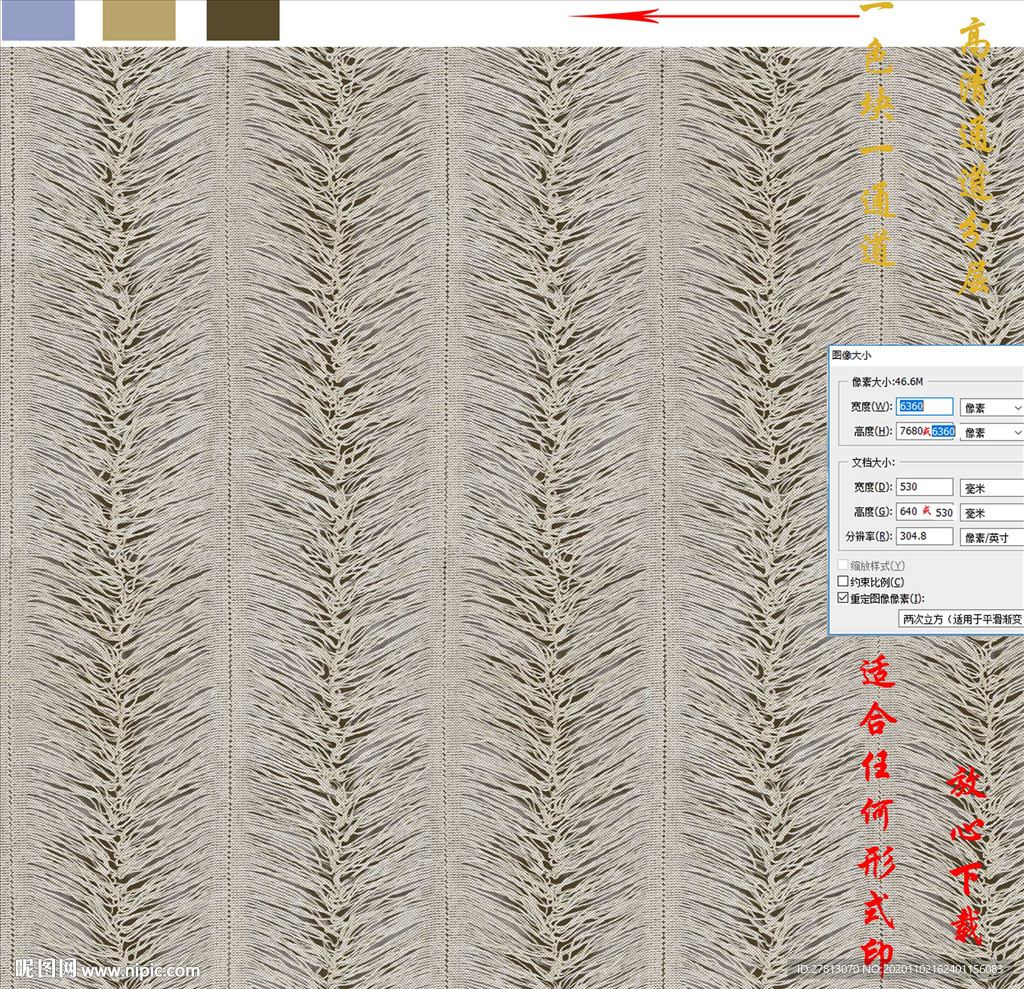Pick the dark brown color swatch

(x=243, y=20)
